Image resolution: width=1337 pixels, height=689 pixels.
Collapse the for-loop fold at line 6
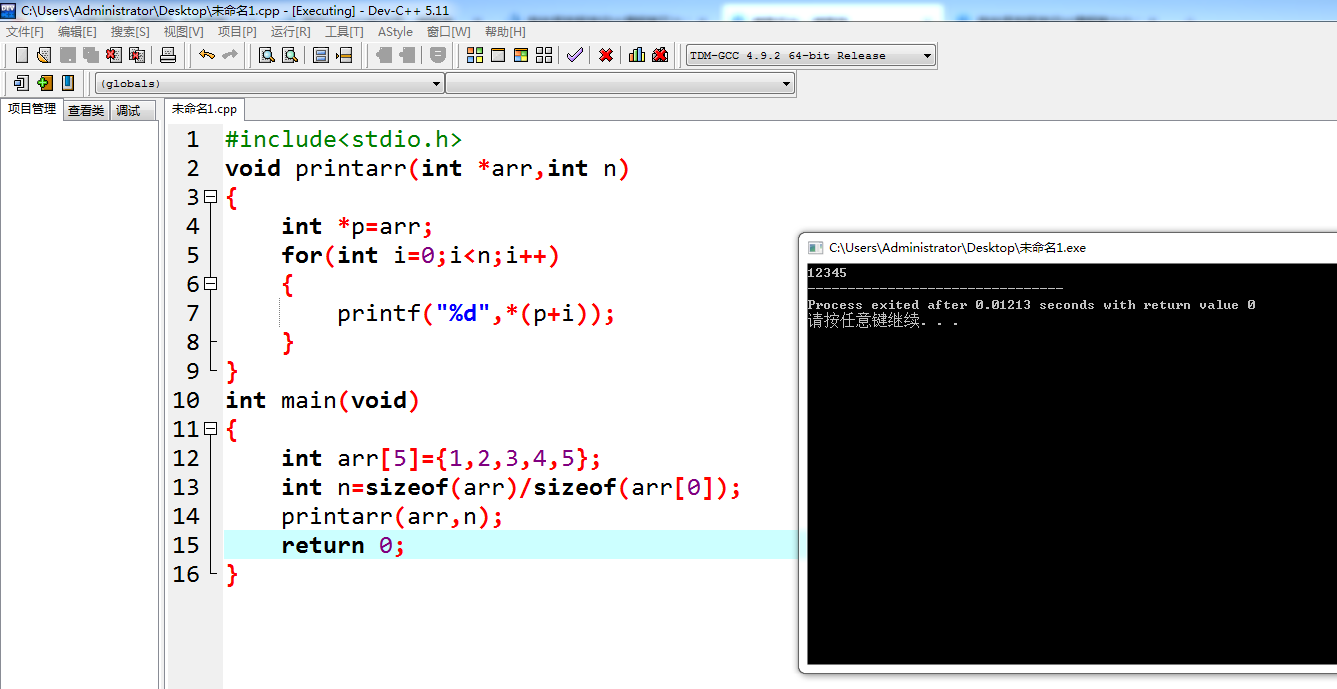[210, 284]
